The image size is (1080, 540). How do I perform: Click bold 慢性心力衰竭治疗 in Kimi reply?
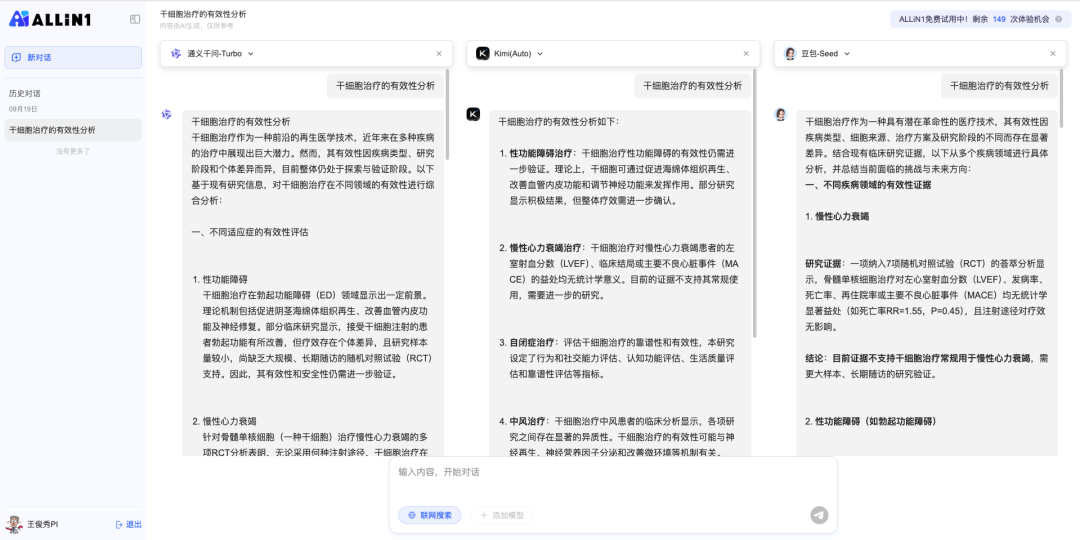click(x=546, y=247)
